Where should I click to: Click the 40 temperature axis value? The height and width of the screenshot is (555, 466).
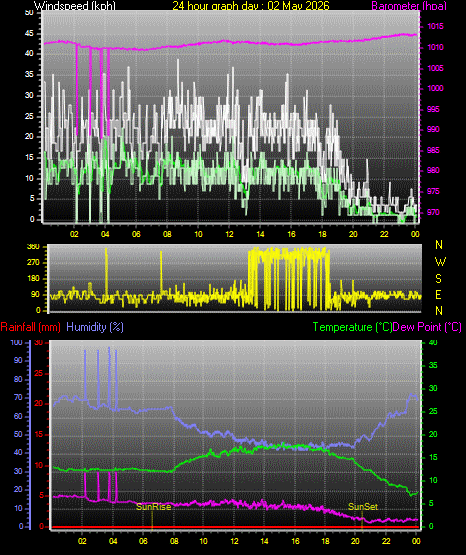pos(433,342)
